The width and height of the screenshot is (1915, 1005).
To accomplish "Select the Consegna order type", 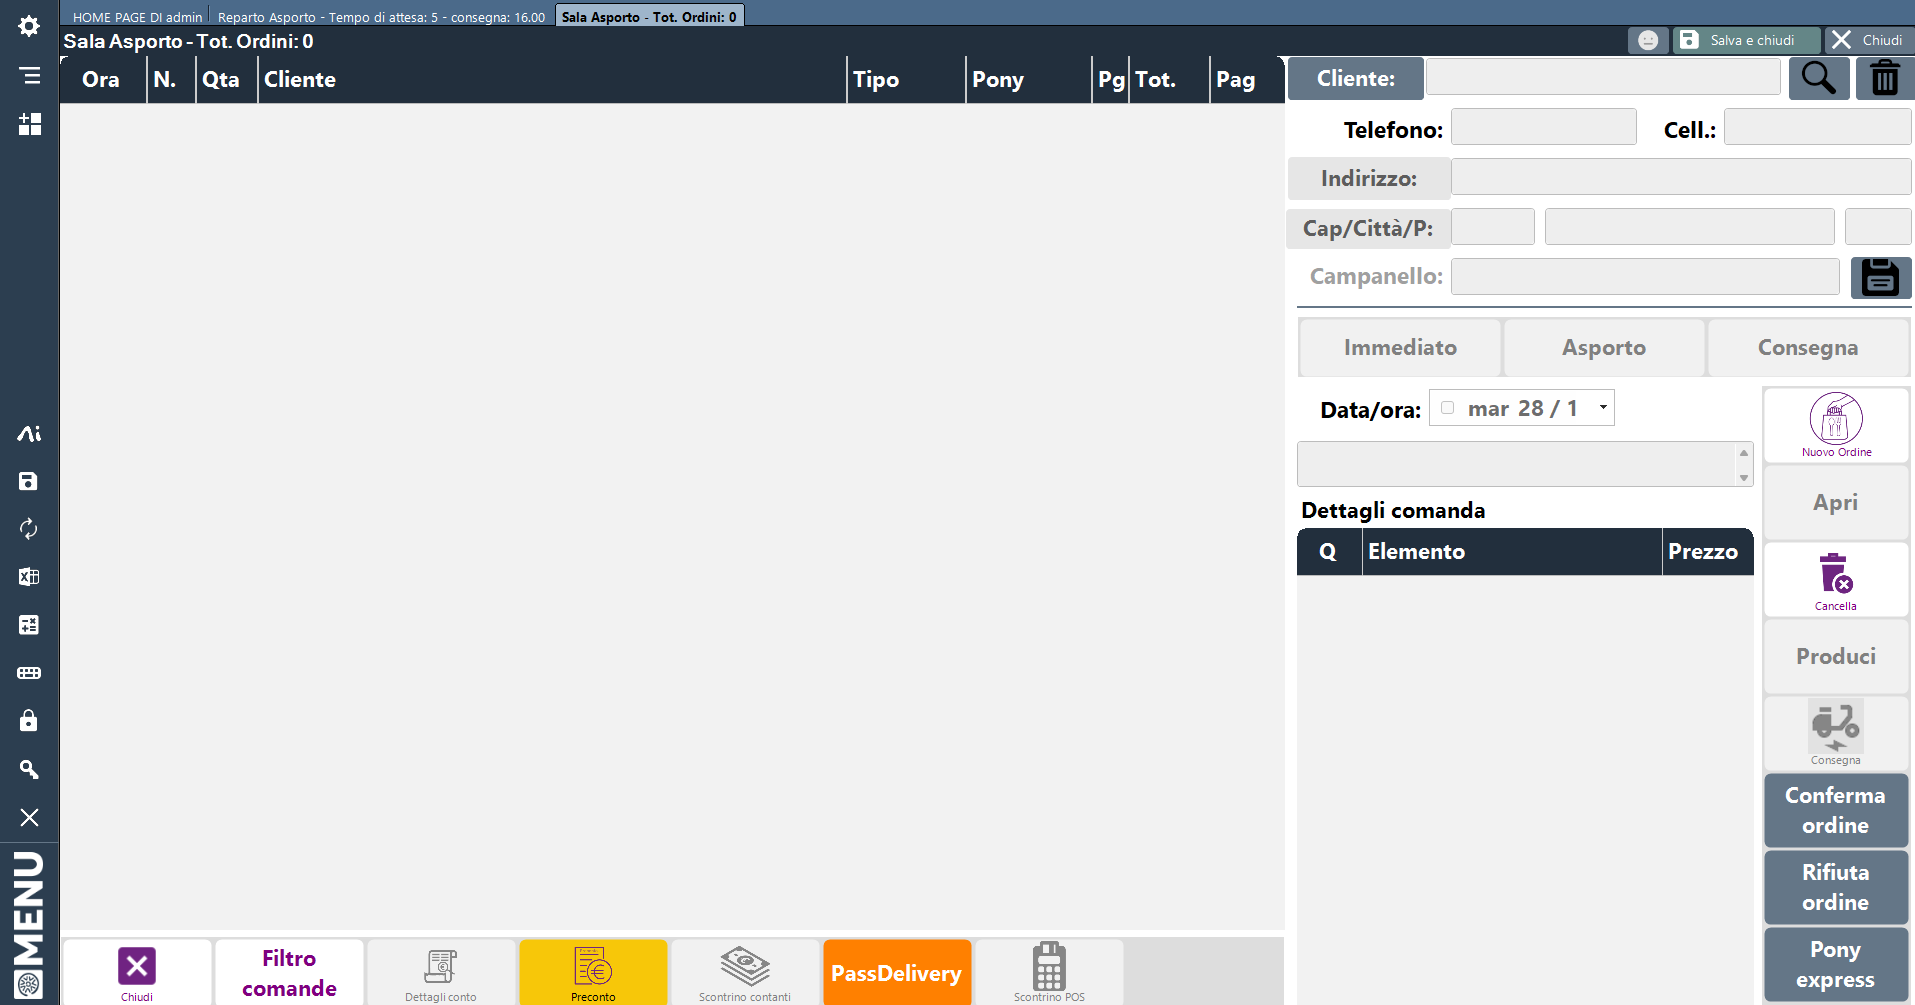I will pos(1807,348).
